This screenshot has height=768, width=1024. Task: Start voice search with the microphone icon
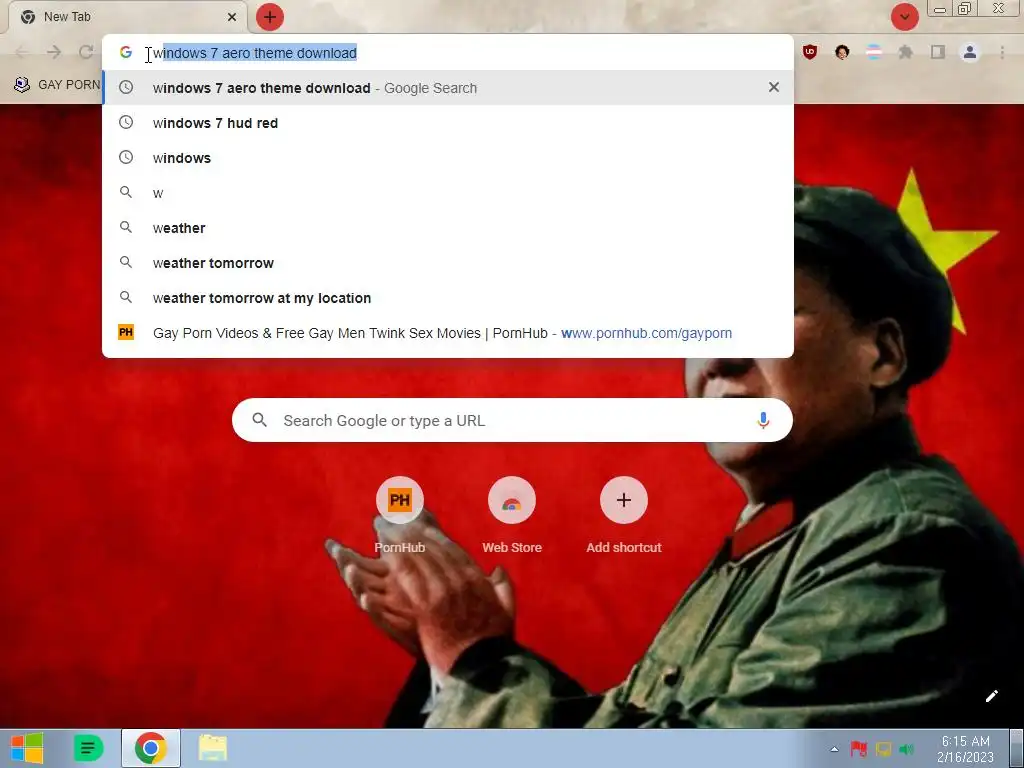click(763, 420)
